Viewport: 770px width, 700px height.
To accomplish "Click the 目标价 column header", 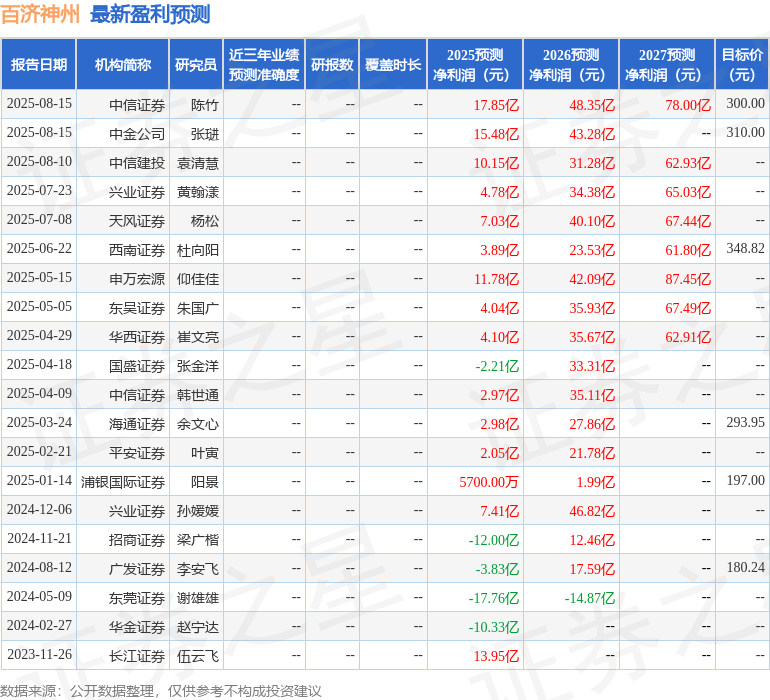I will click(x=742, y=65).
